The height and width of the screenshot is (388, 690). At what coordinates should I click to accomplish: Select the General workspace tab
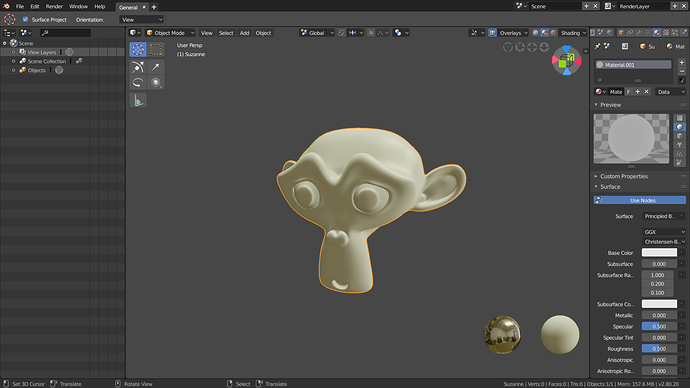tap(128, 7)
